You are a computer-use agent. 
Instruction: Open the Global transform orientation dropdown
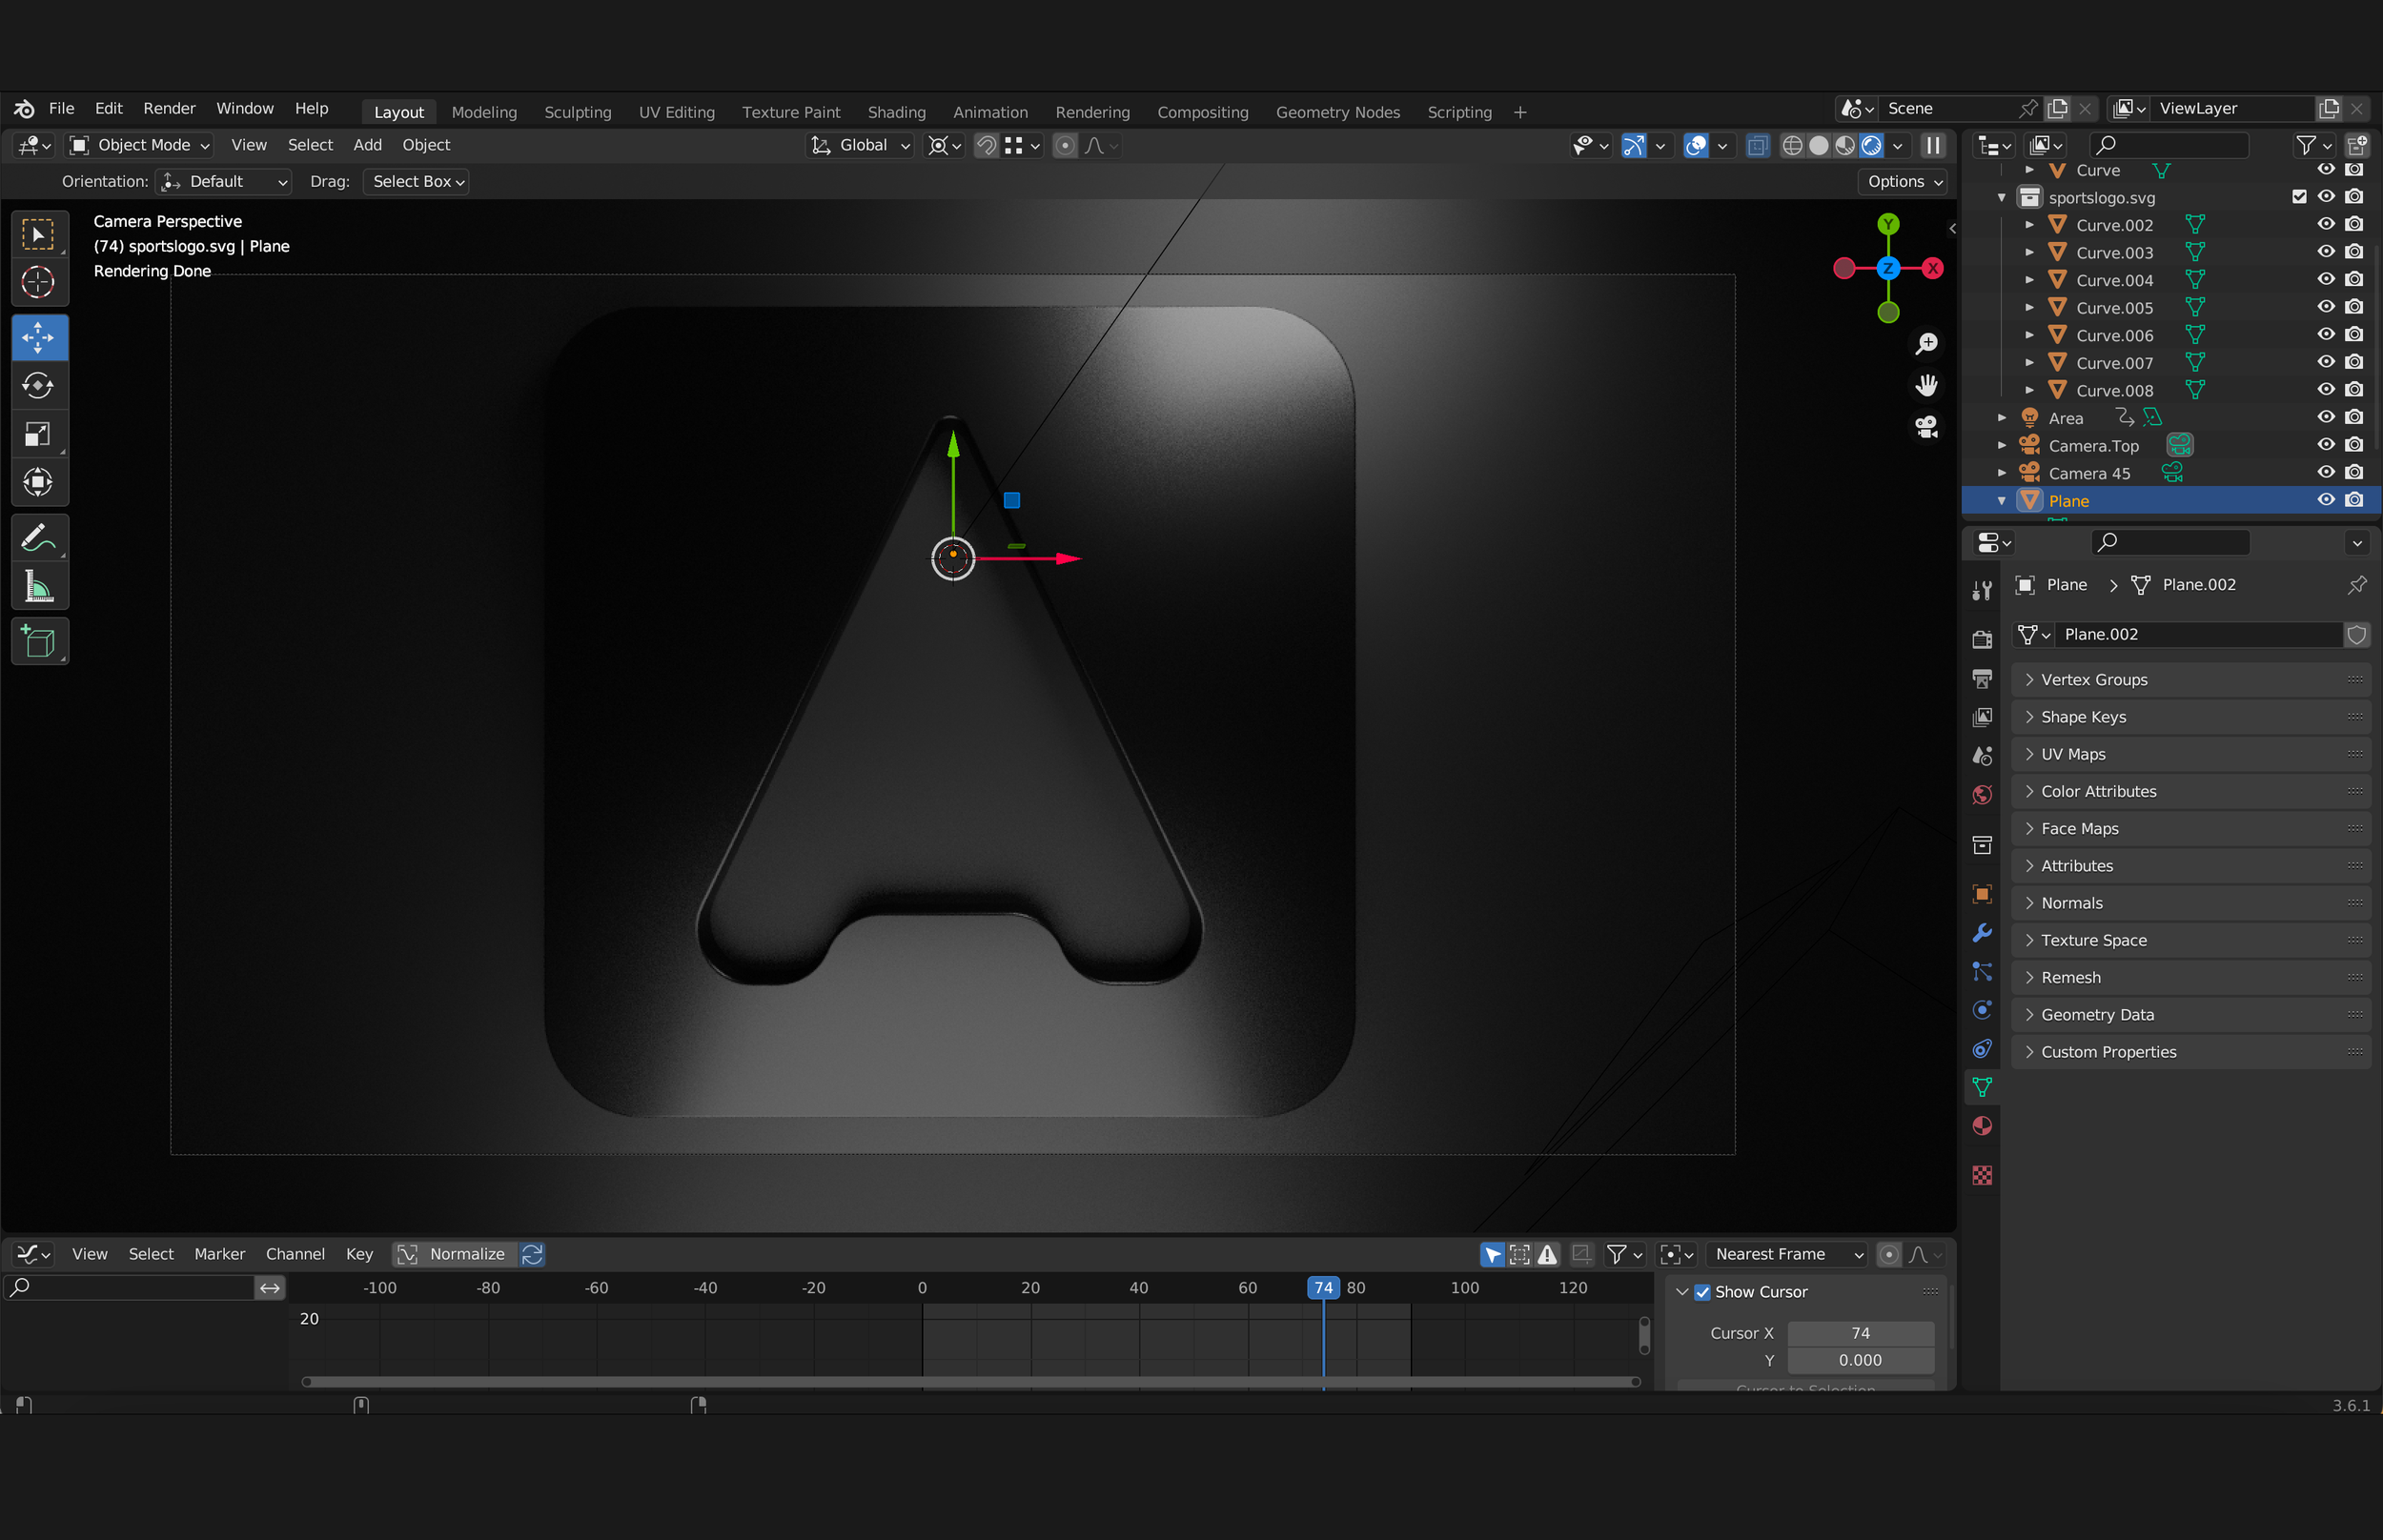pos(860,146)
